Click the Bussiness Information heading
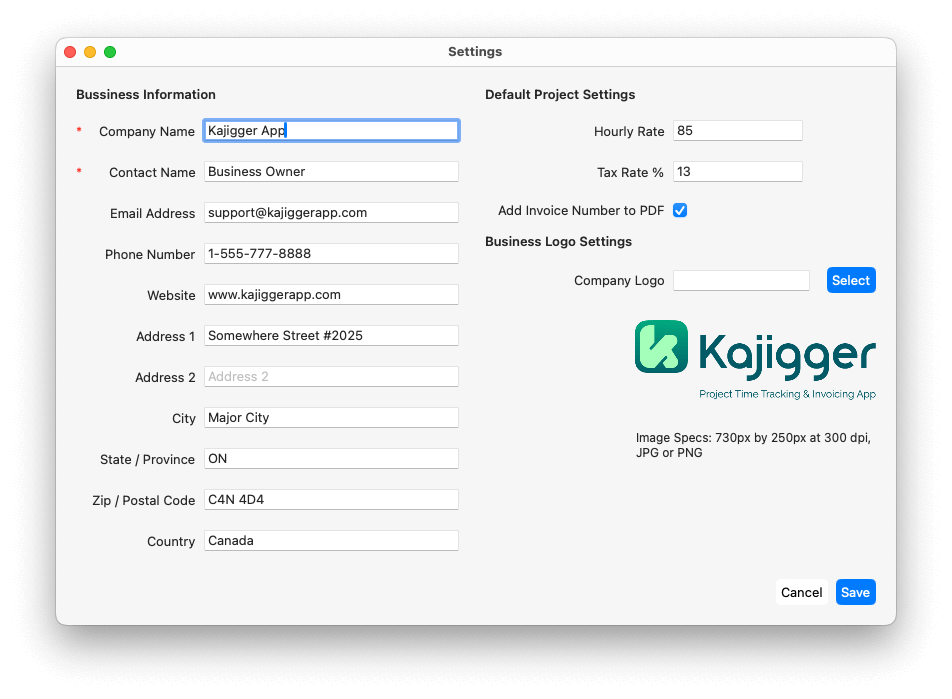This screenshot has height=699, width=952. click(146, 95)
